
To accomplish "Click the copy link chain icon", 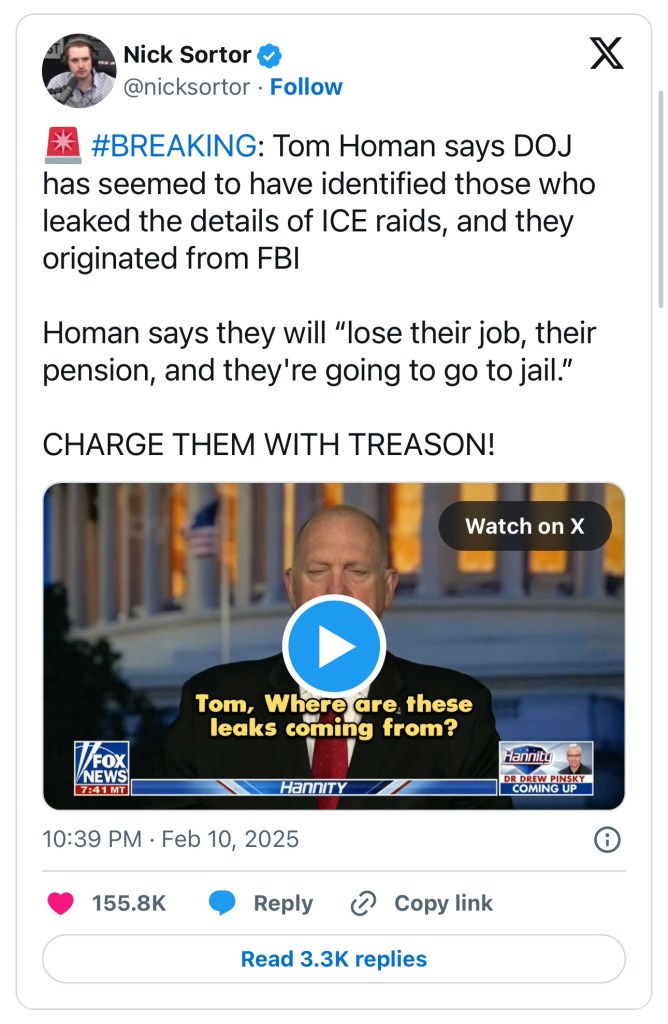I will click(x=363, y=903).
